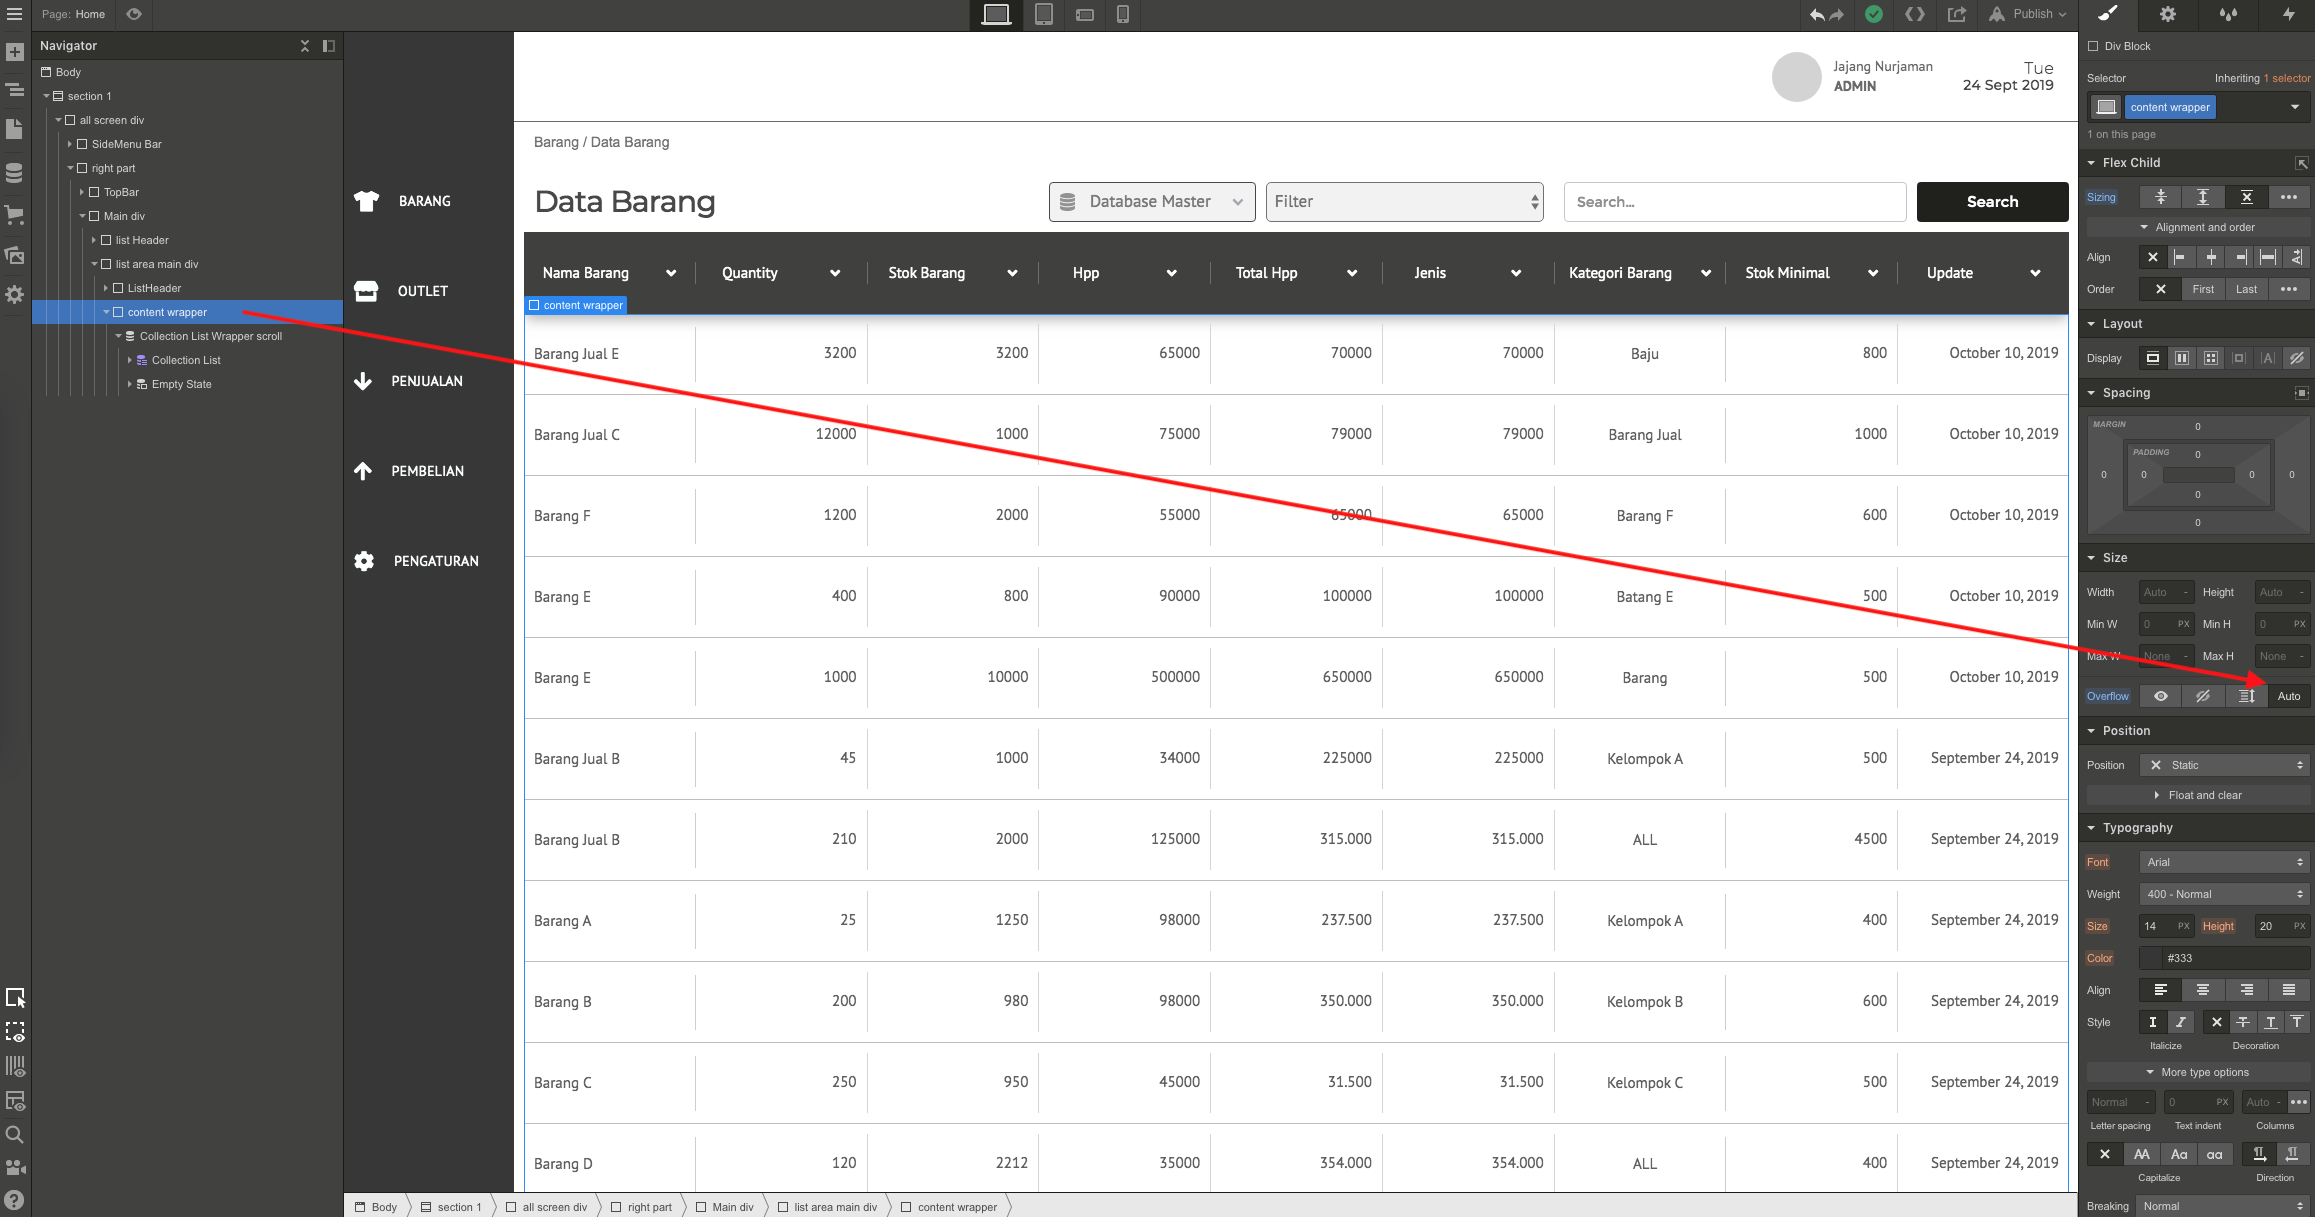The image size is (2315, 1217).
Task: Open the Style Manager droplets tab
Action: 2228,14
